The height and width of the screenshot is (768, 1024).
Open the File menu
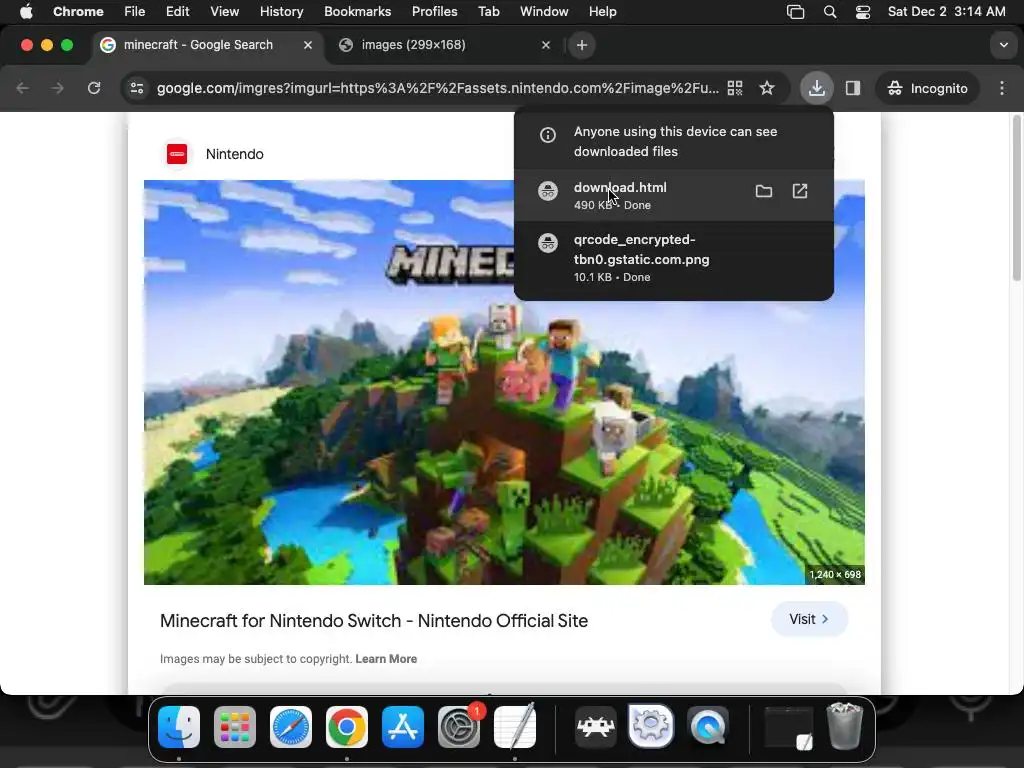click(135, 12)
